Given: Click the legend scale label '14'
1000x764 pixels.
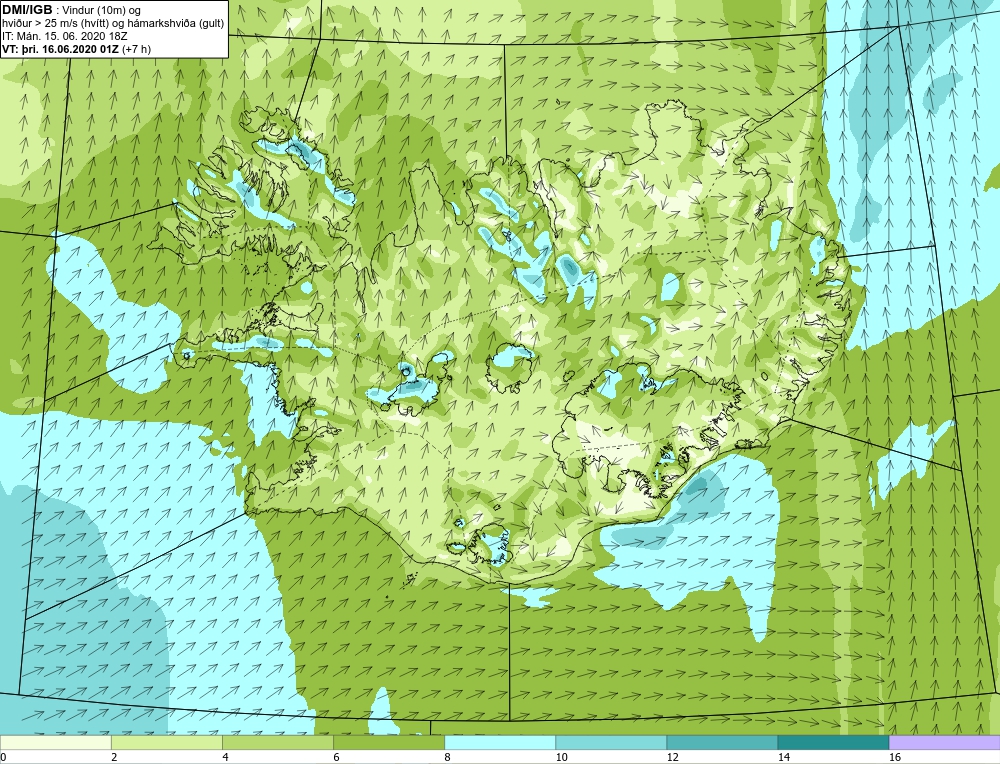Looking at the screenshot, I should (784, 757).
